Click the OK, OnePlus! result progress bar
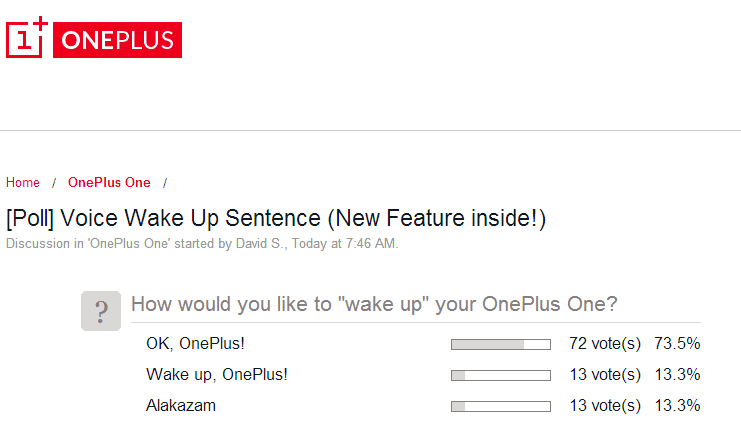This screenshot has width=741, height=422. pyautogui.click(x=501, y=344)
